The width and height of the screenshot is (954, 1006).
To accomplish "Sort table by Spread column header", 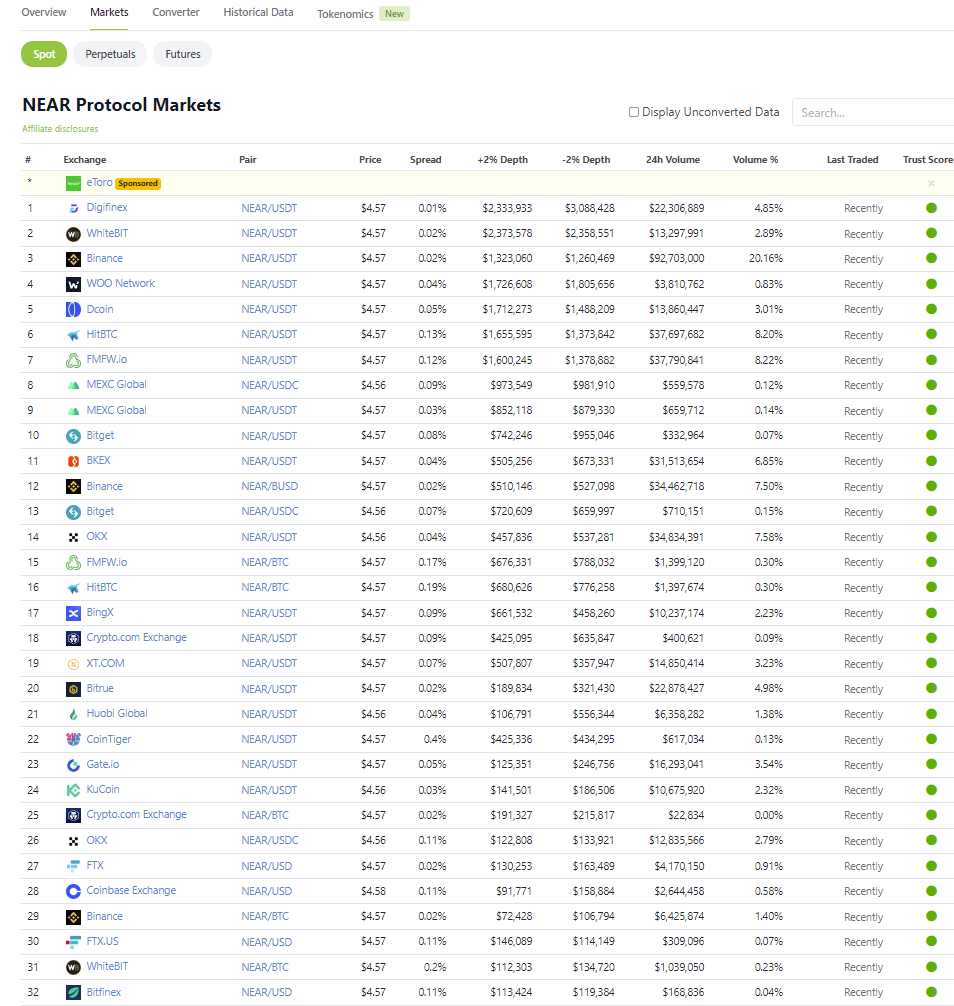I will pyautogui.click(x=425, y=160).
